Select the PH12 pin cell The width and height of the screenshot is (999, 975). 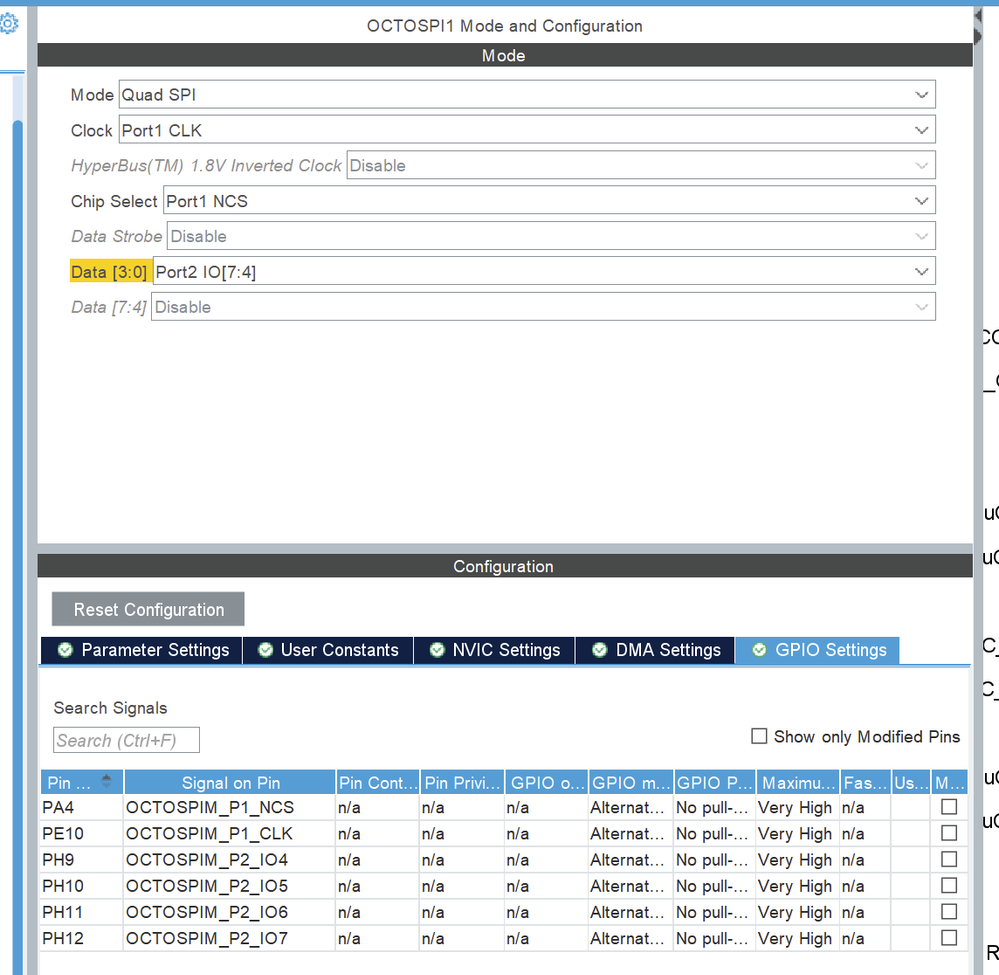pos(82,938)
